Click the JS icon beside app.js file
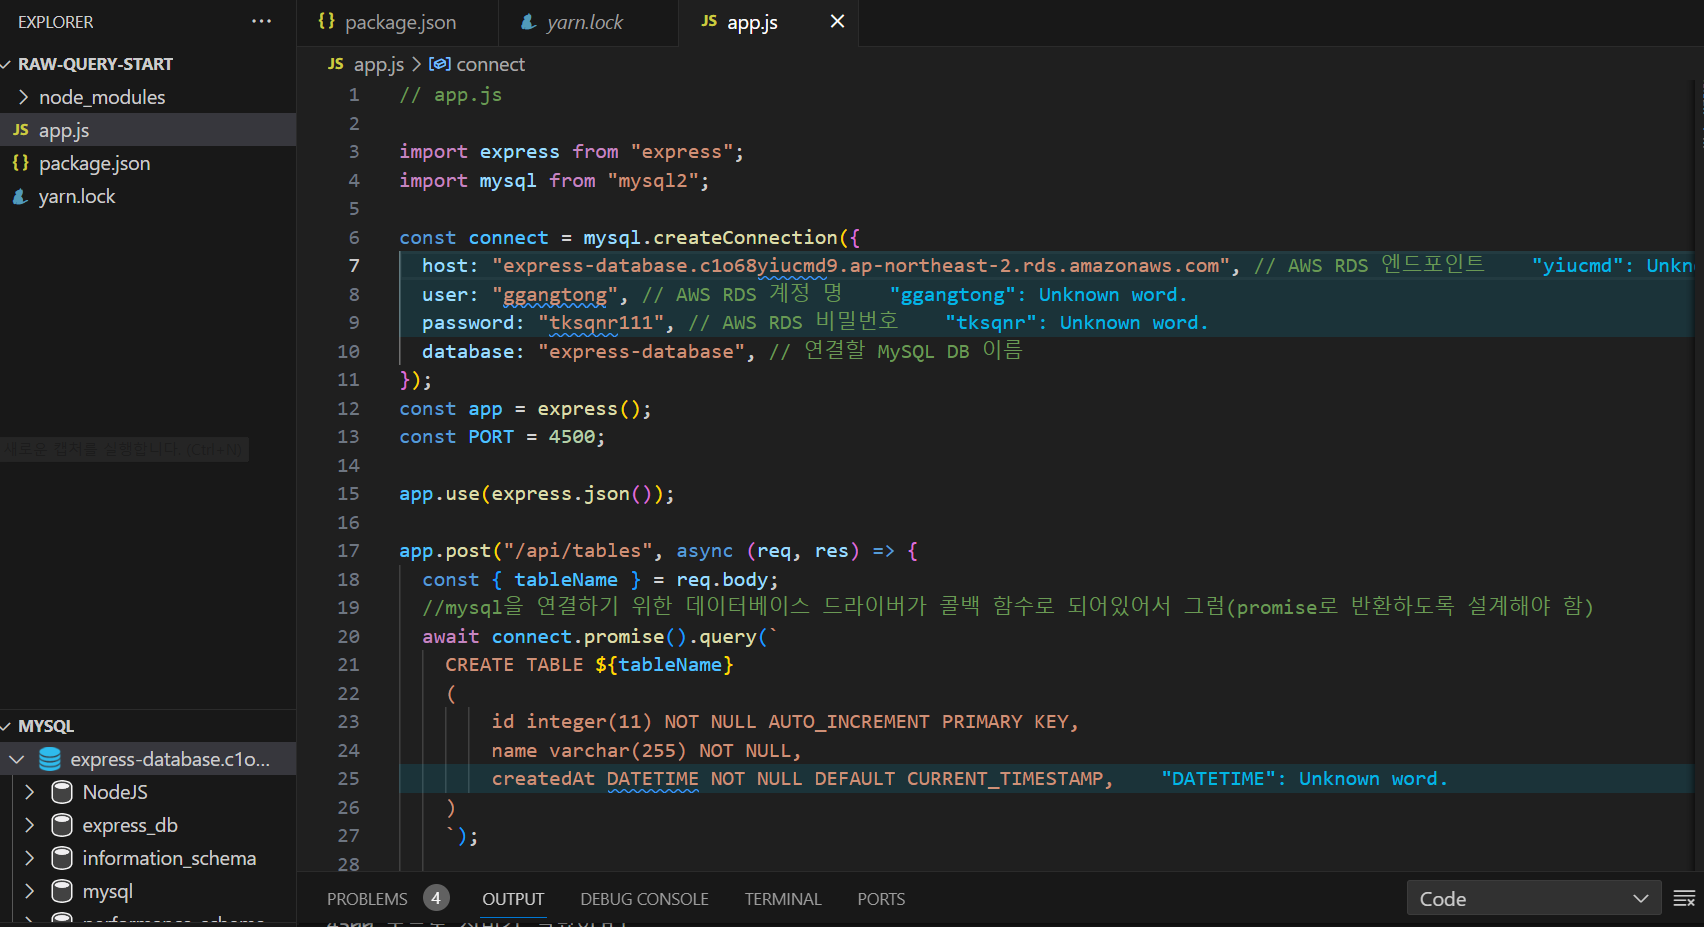 20,130
